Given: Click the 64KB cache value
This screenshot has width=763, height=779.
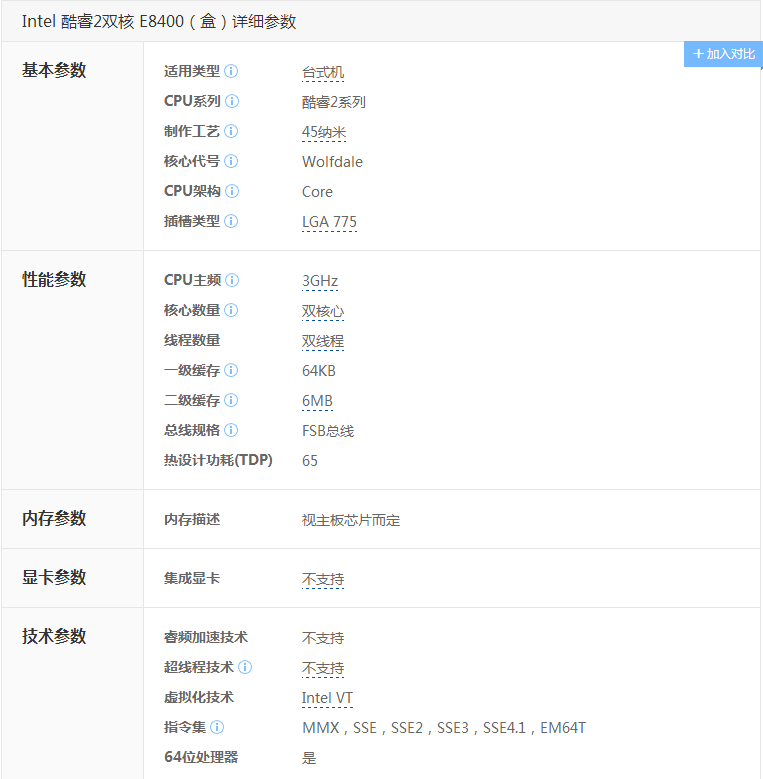Looking at the screenshot, I should (319, 371).
